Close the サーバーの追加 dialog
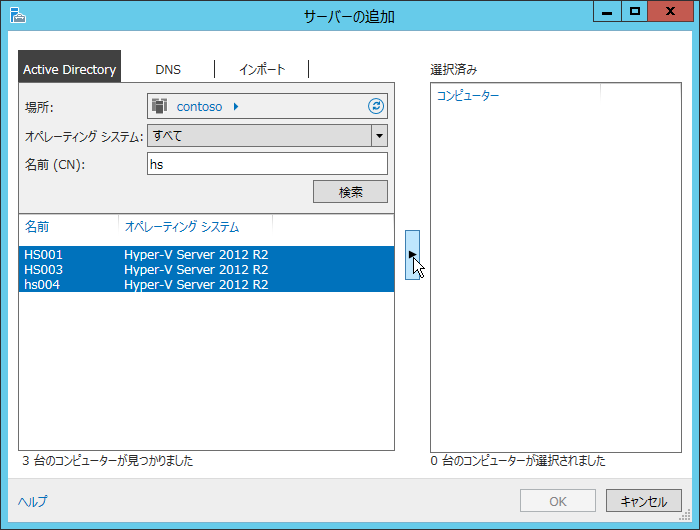700x530 pixels. 670,12
